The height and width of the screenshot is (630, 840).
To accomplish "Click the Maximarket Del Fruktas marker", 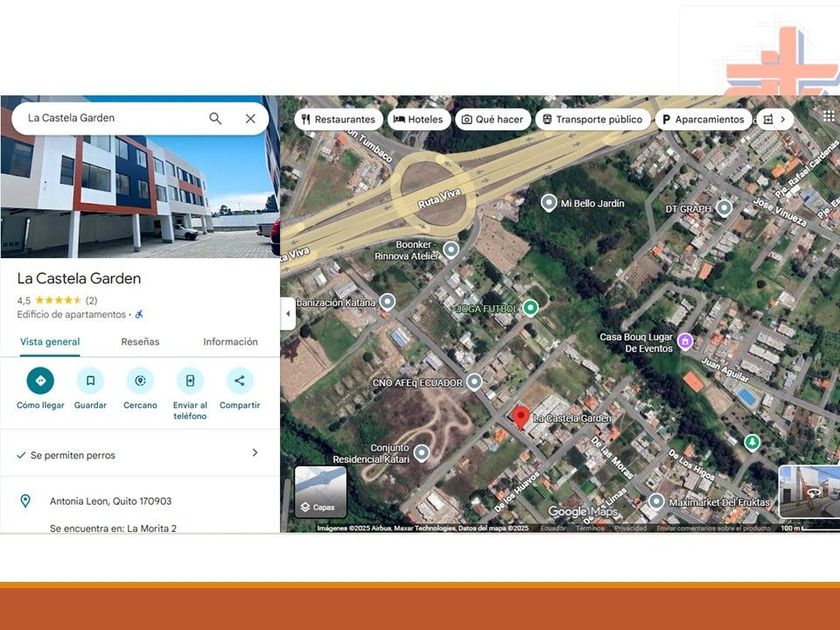I will [x=656, y=502].
